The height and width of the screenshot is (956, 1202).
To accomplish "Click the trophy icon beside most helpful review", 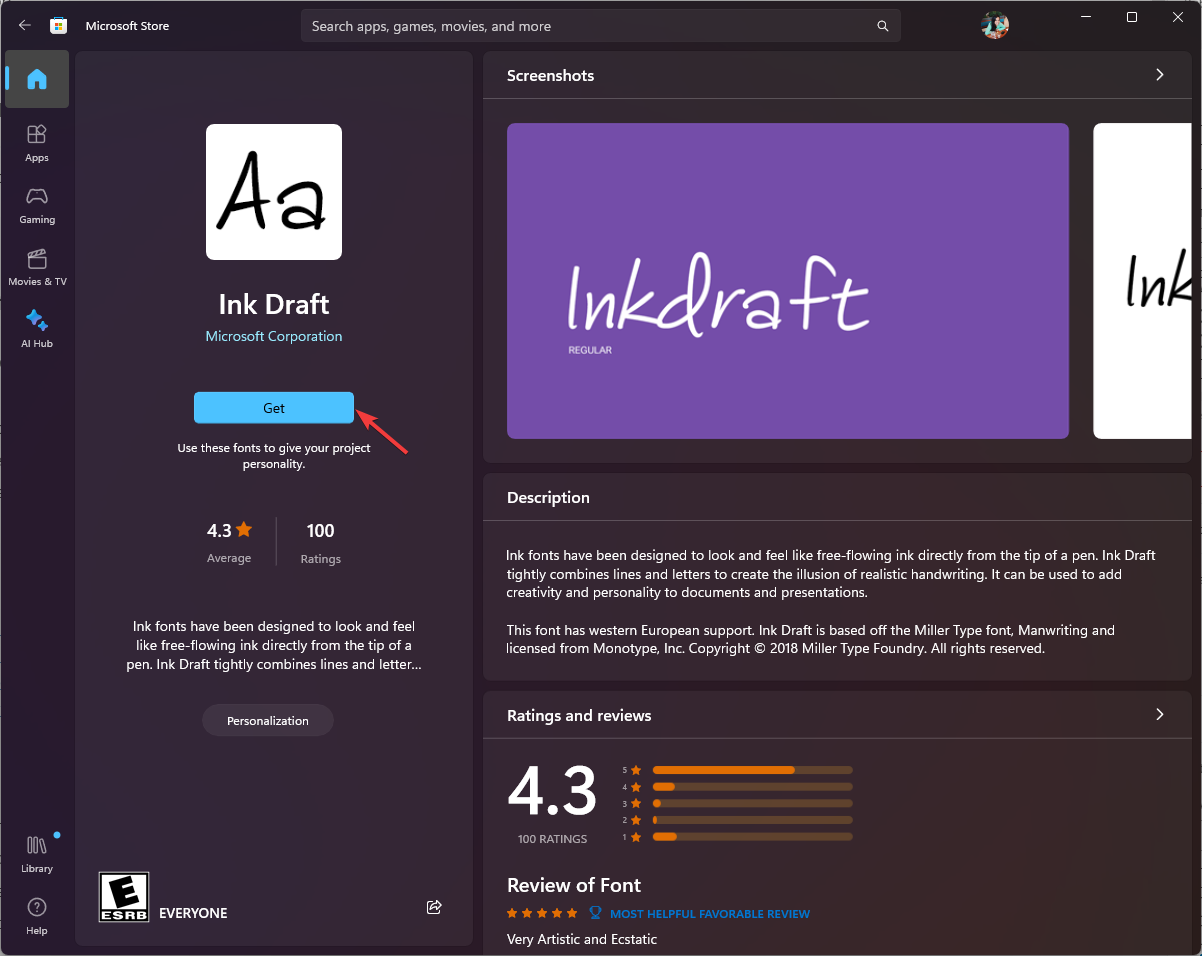I will (596, 913).
